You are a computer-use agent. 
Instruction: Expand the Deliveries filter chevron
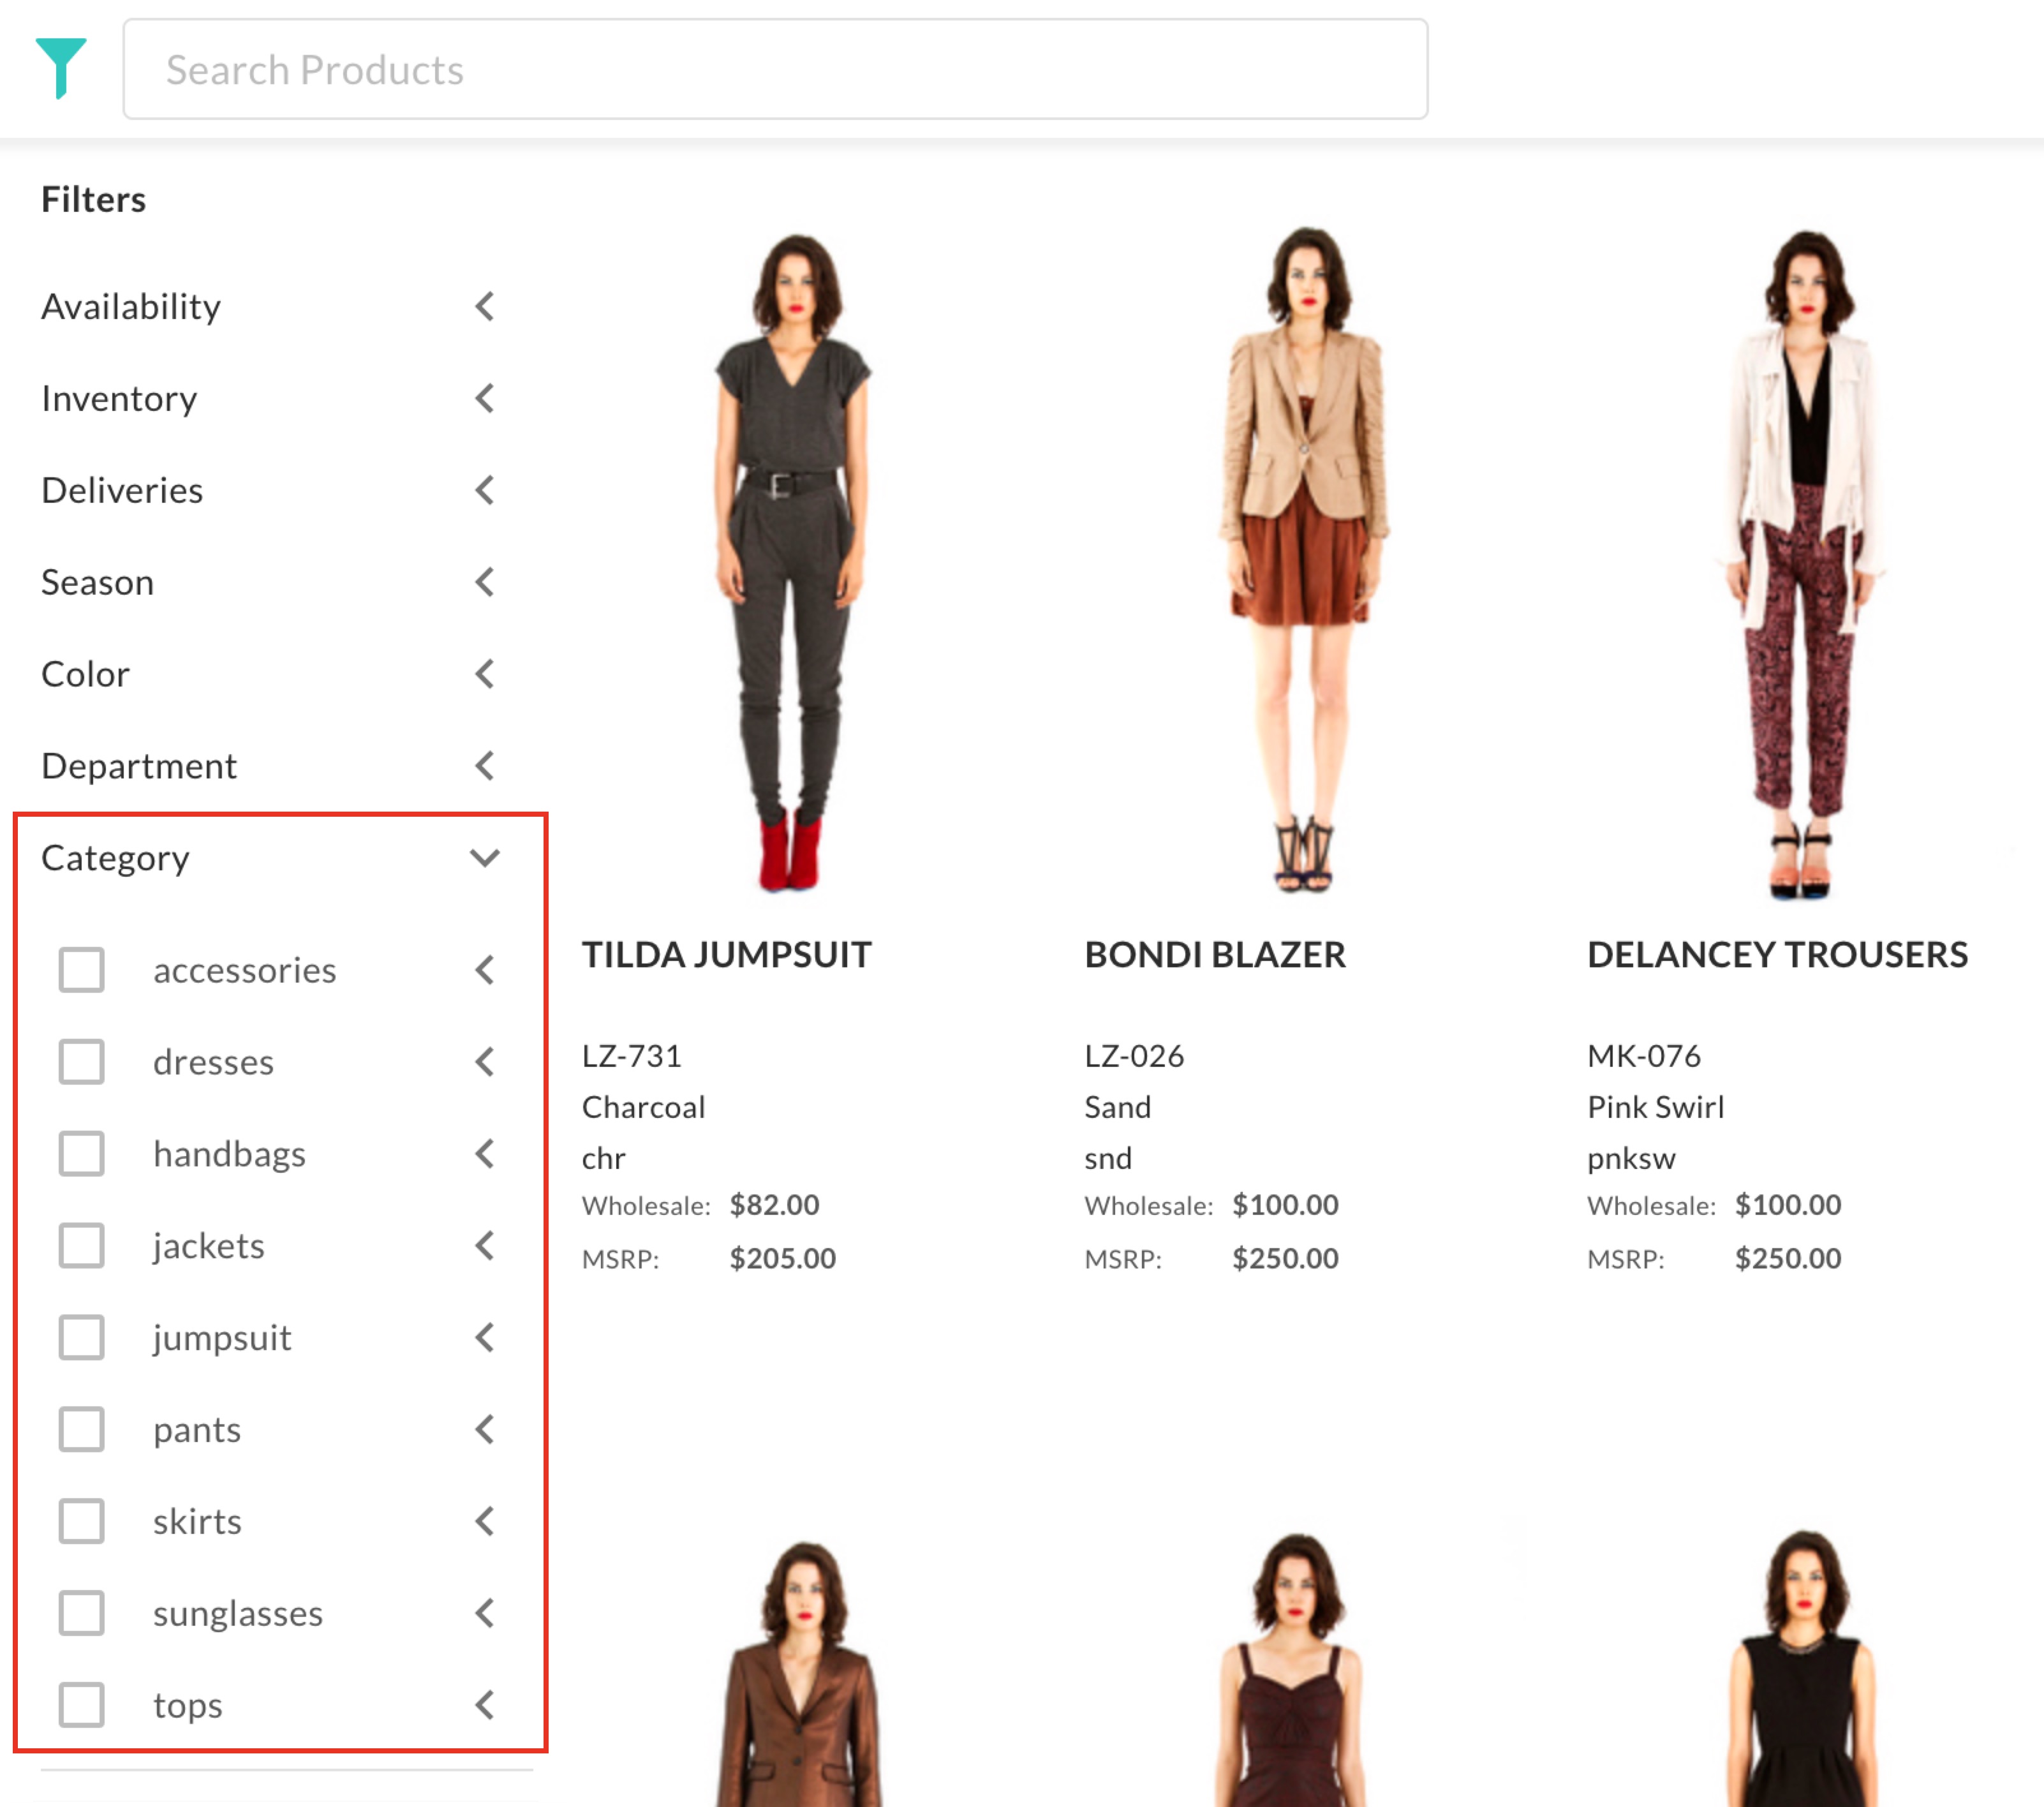click(485, 490)
